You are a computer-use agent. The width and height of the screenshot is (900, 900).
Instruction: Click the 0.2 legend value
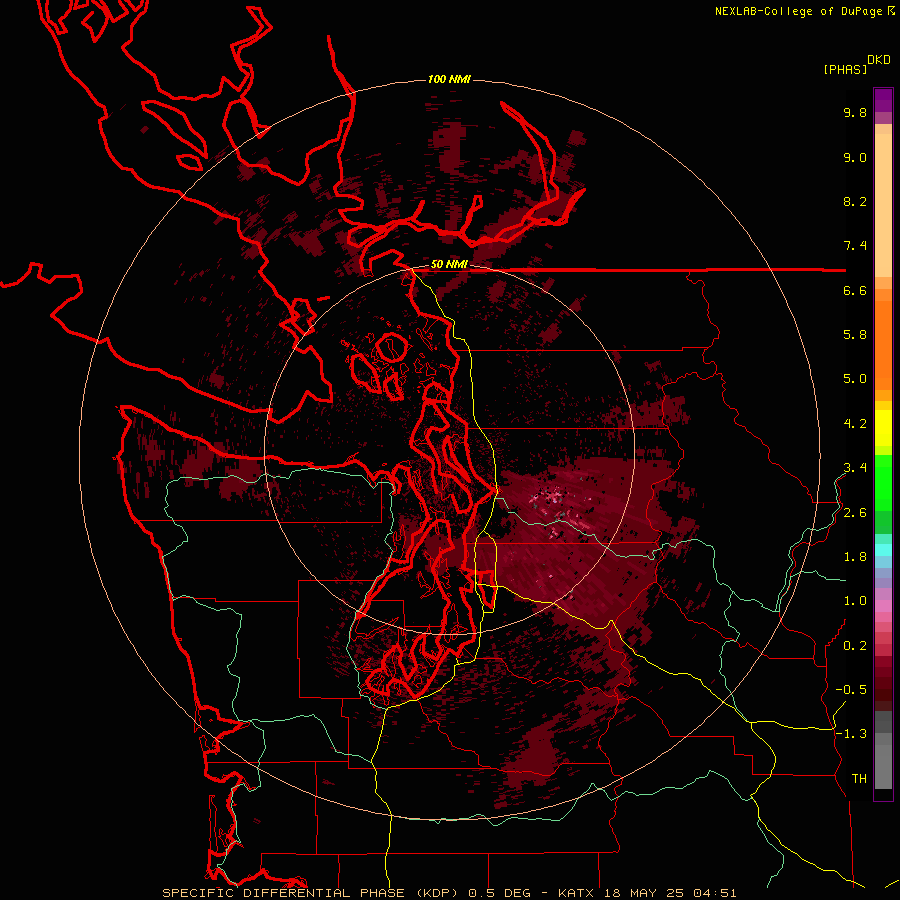pyautogui.click(x=855, y=646)
